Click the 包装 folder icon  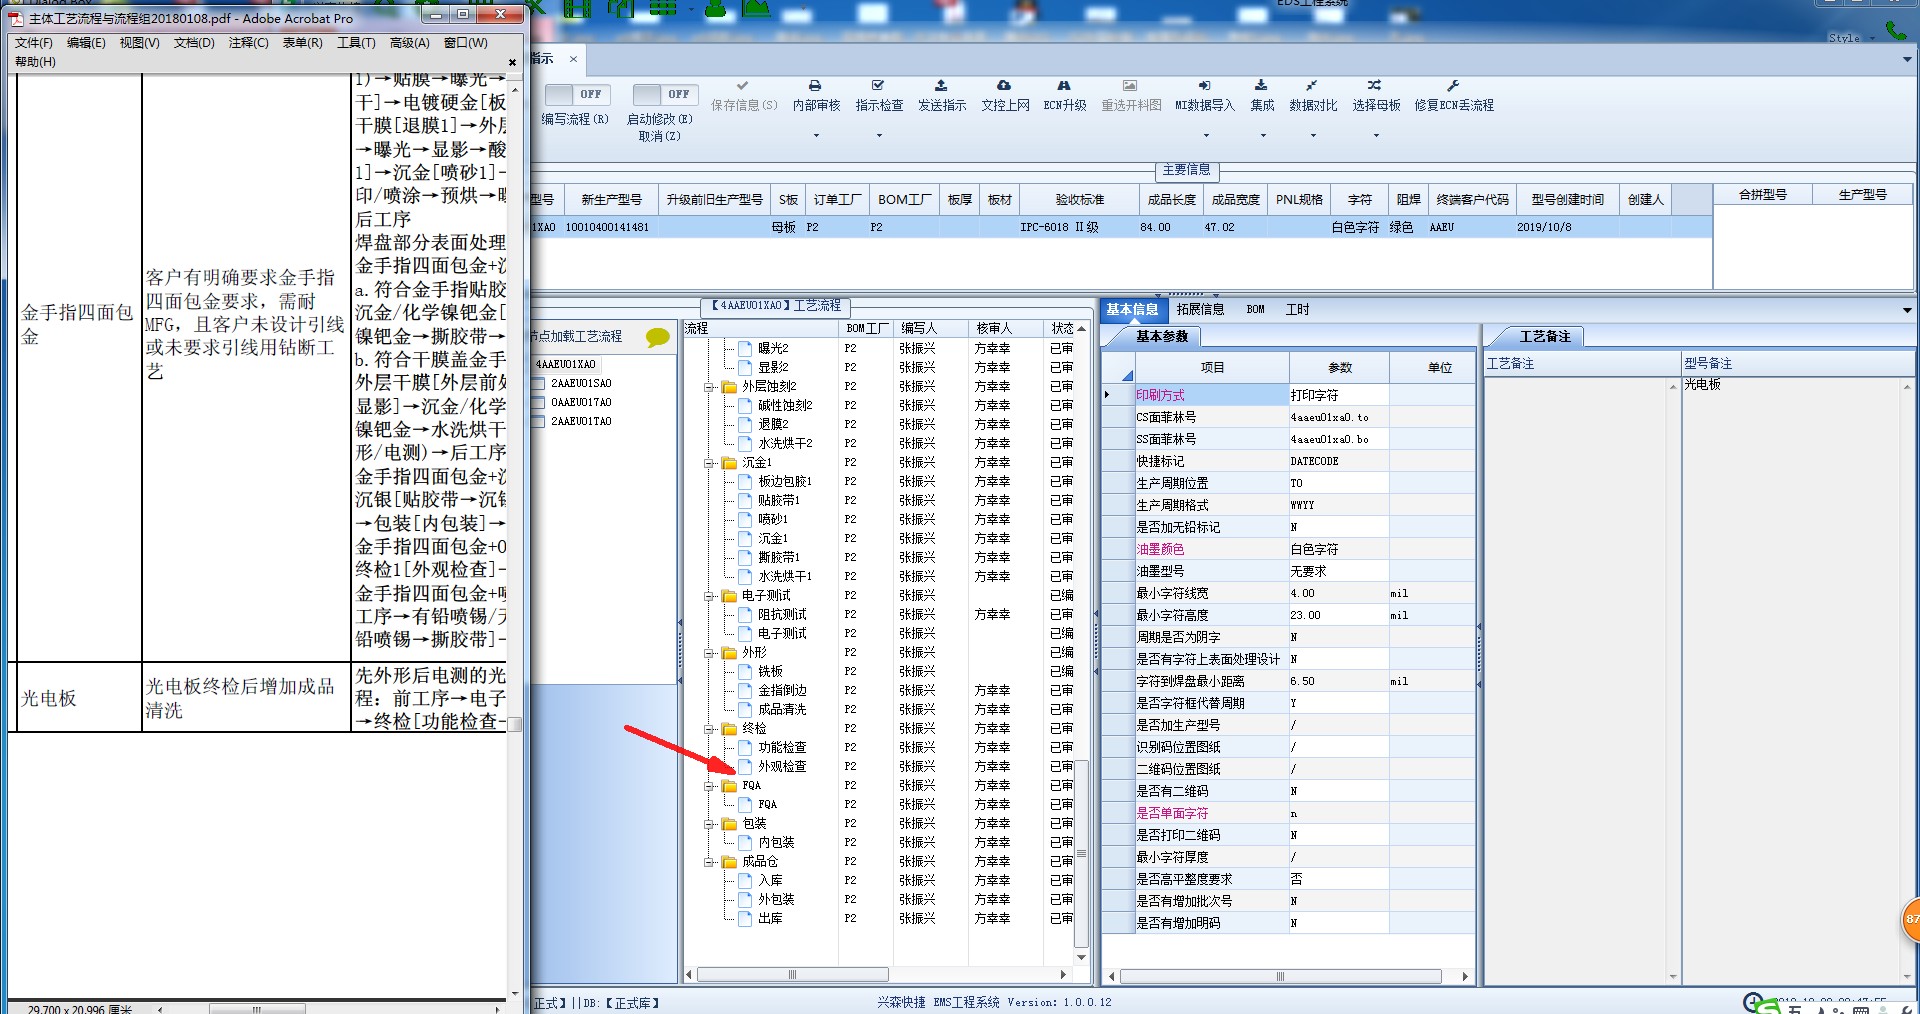point(729,824)
